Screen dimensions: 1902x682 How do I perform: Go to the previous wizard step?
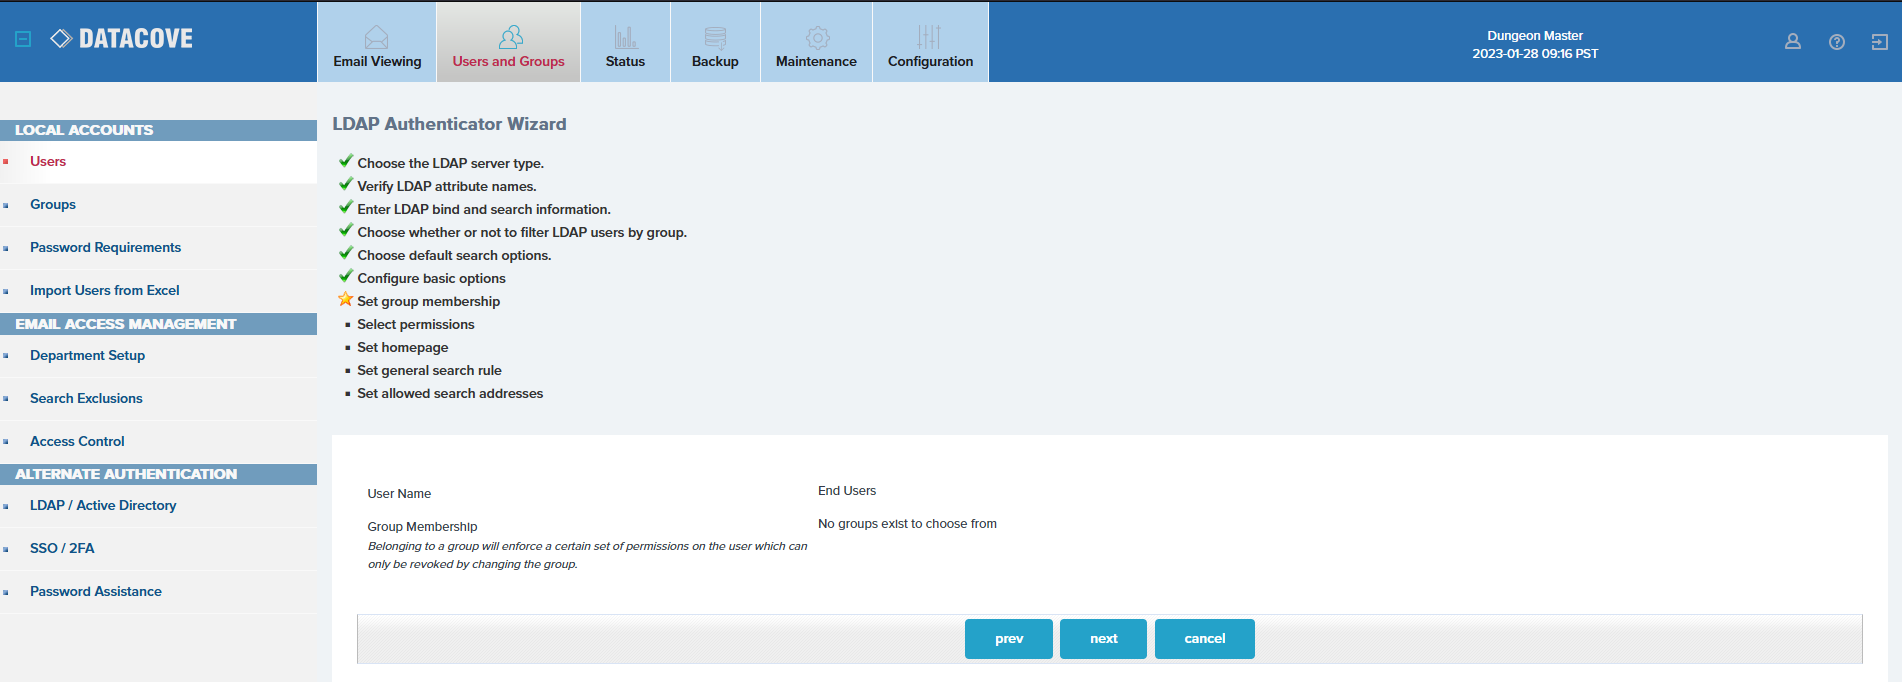1008,639
